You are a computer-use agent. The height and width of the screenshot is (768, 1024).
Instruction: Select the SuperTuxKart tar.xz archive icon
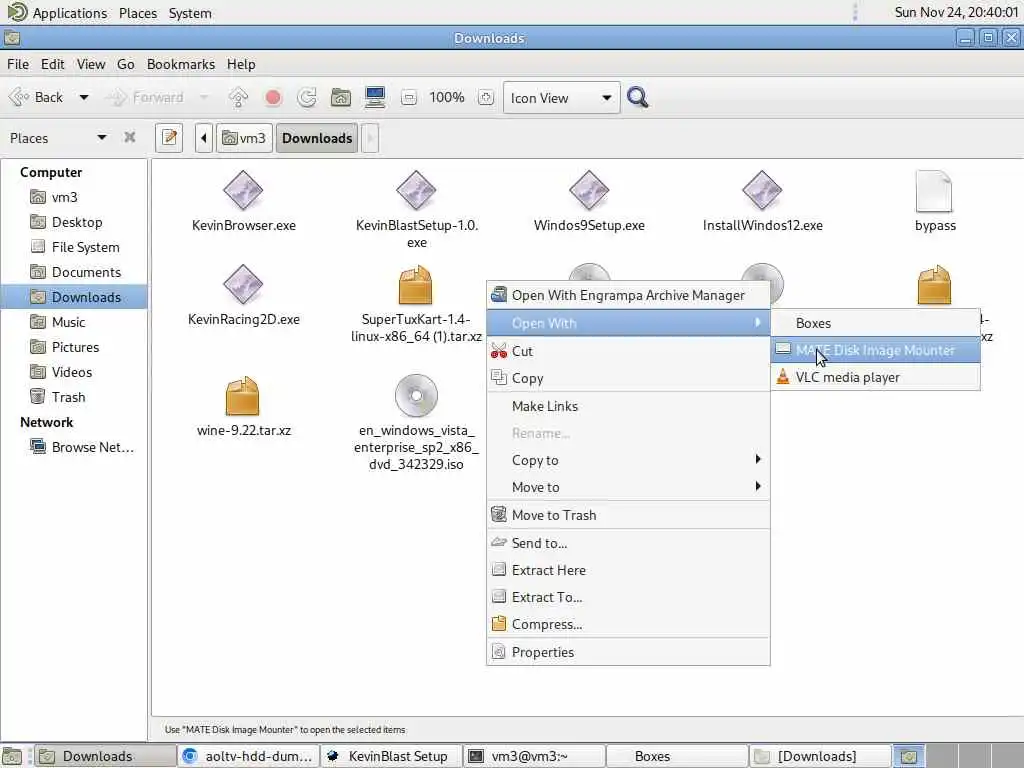coord(415,285)
